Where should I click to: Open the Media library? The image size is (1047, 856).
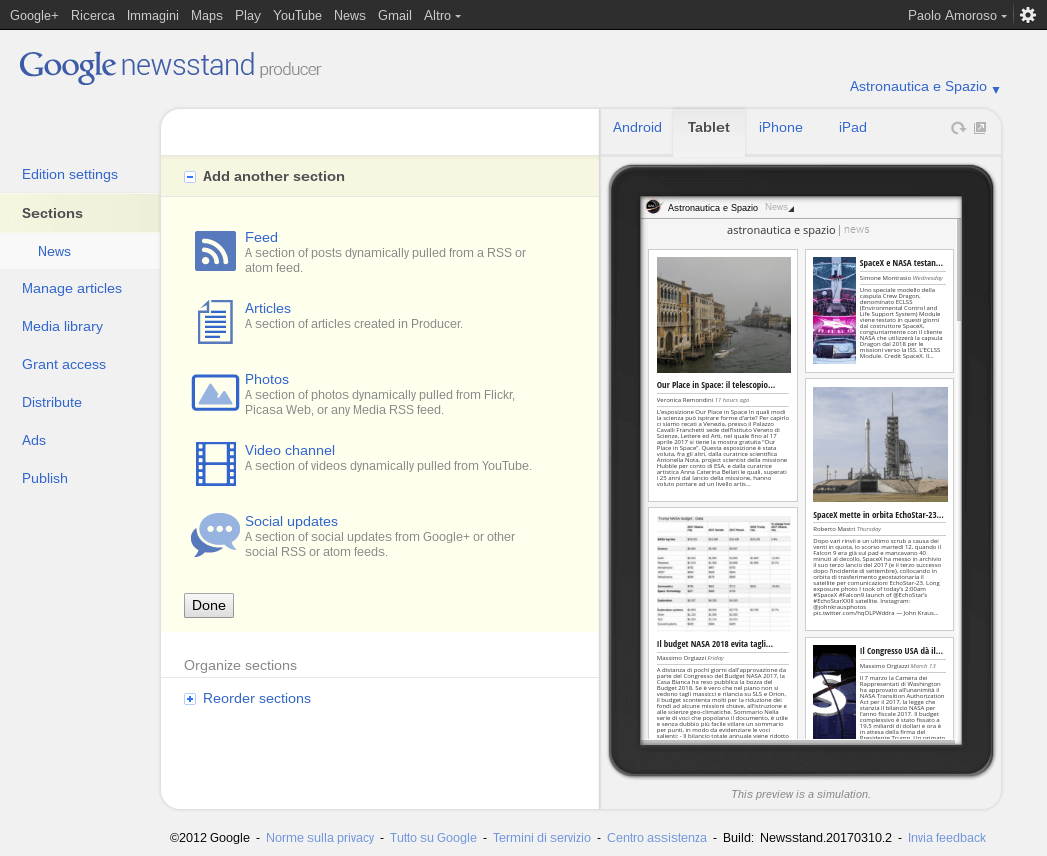click(63, 327)
